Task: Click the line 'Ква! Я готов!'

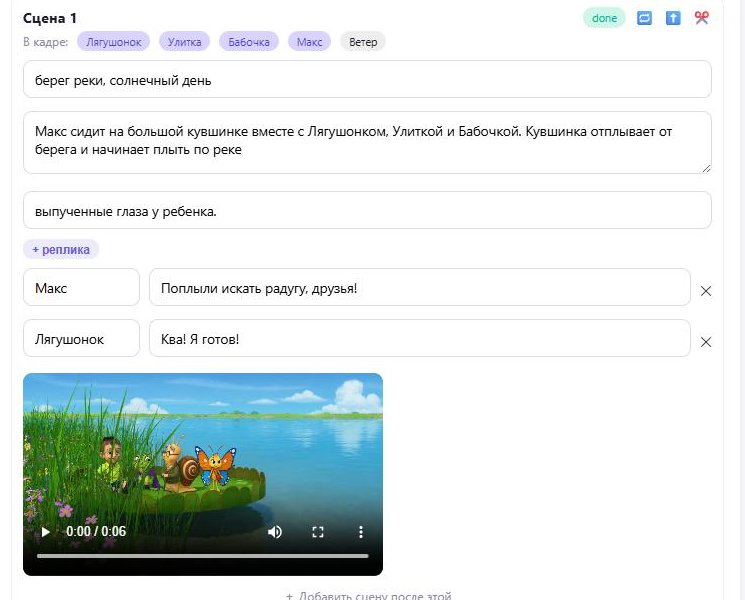Action: [x=420, y=338]
